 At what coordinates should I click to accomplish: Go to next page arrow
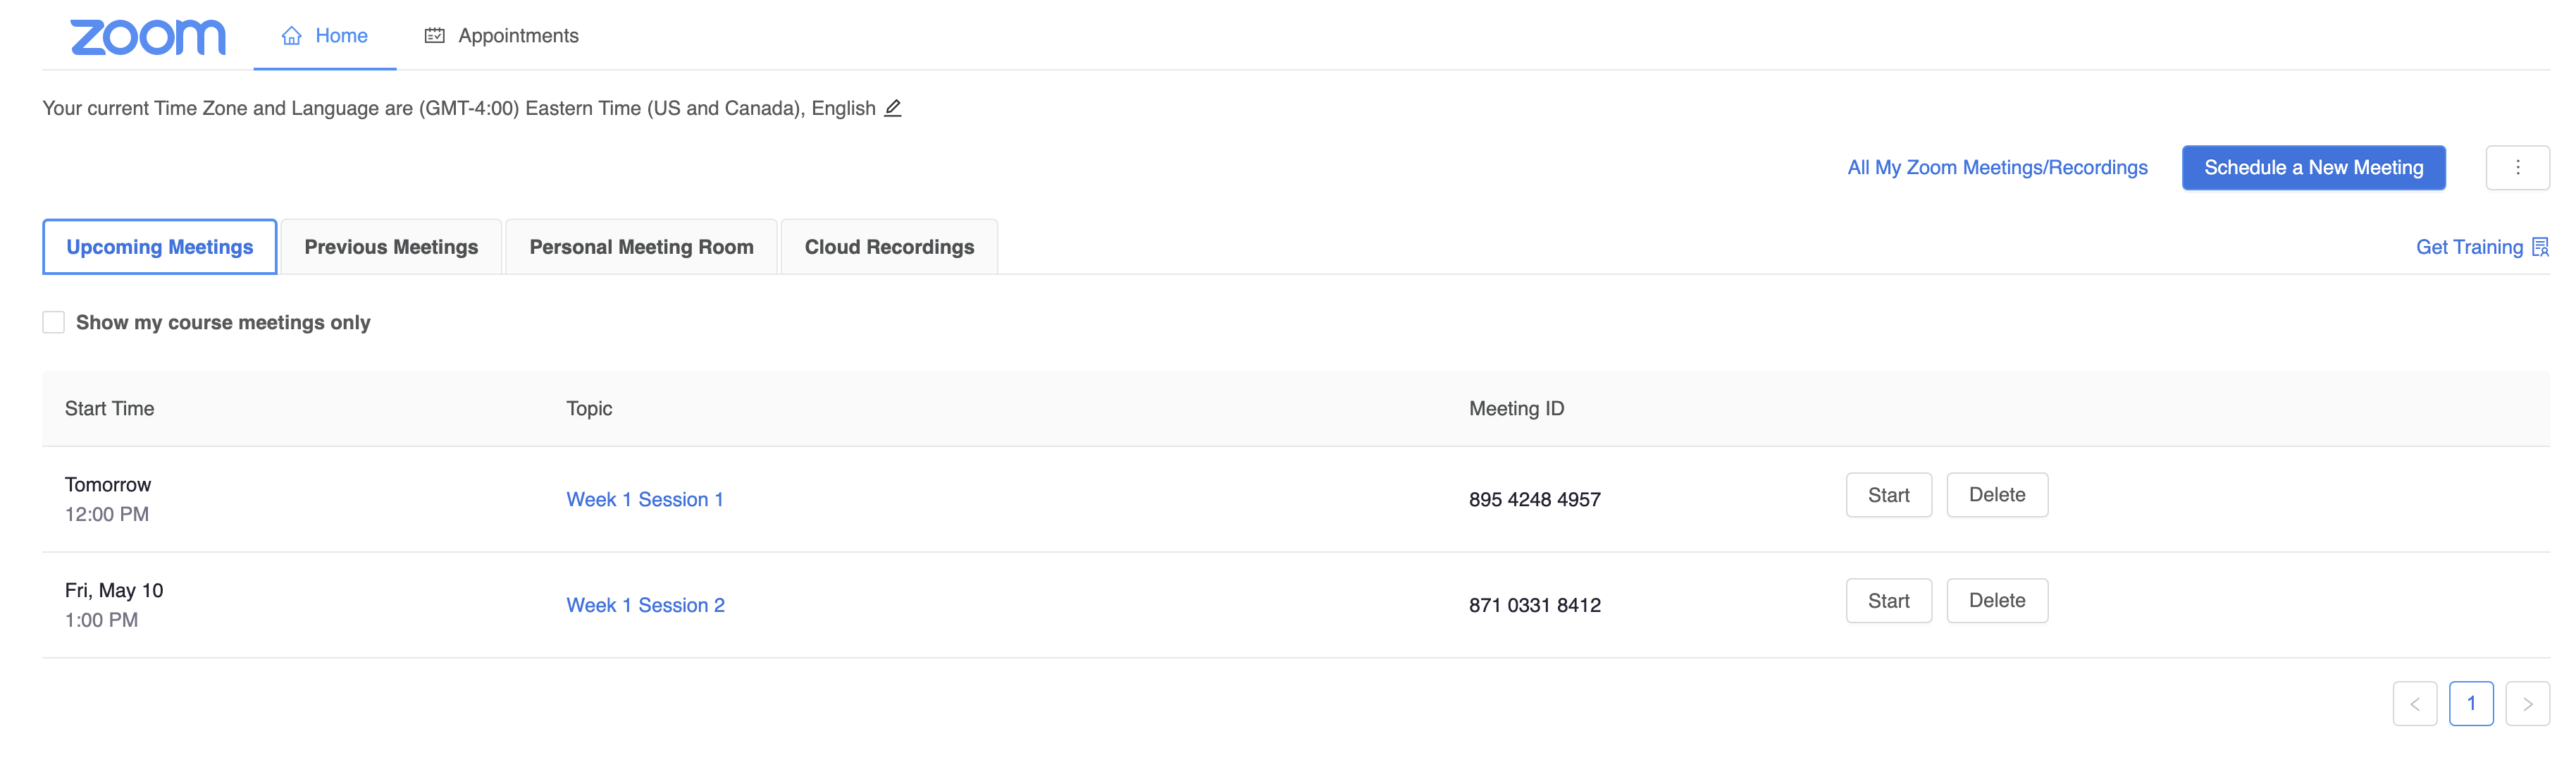[2526, 704]
